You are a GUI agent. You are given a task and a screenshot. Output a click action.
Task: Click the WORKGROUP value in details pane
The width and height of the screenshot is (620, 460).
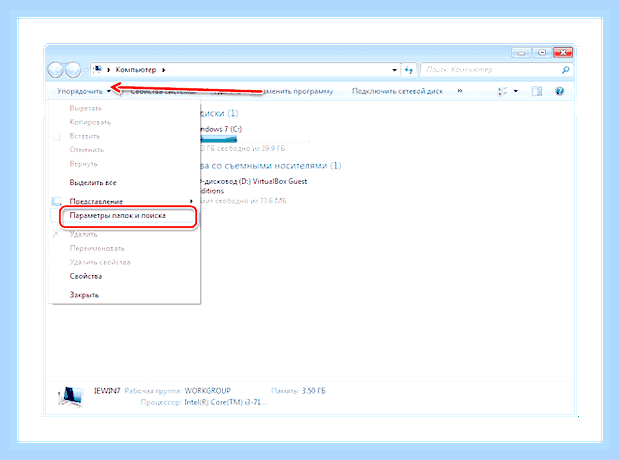(208, 391)
